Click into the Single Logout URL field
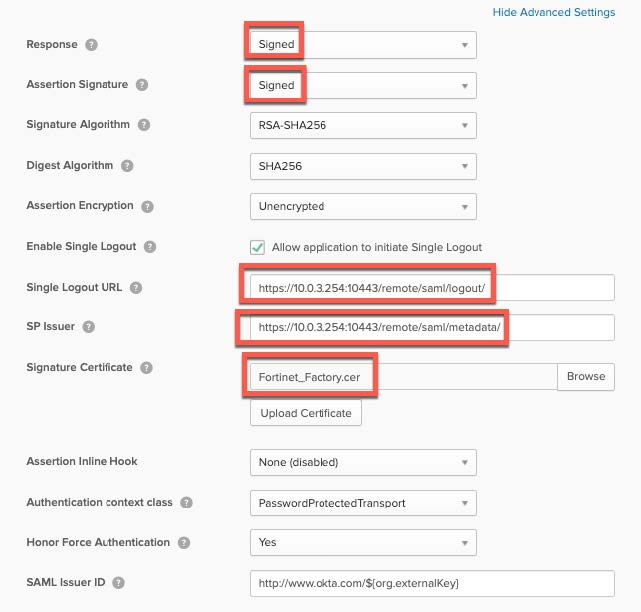641x612 pixels. [x=430, y=288]
